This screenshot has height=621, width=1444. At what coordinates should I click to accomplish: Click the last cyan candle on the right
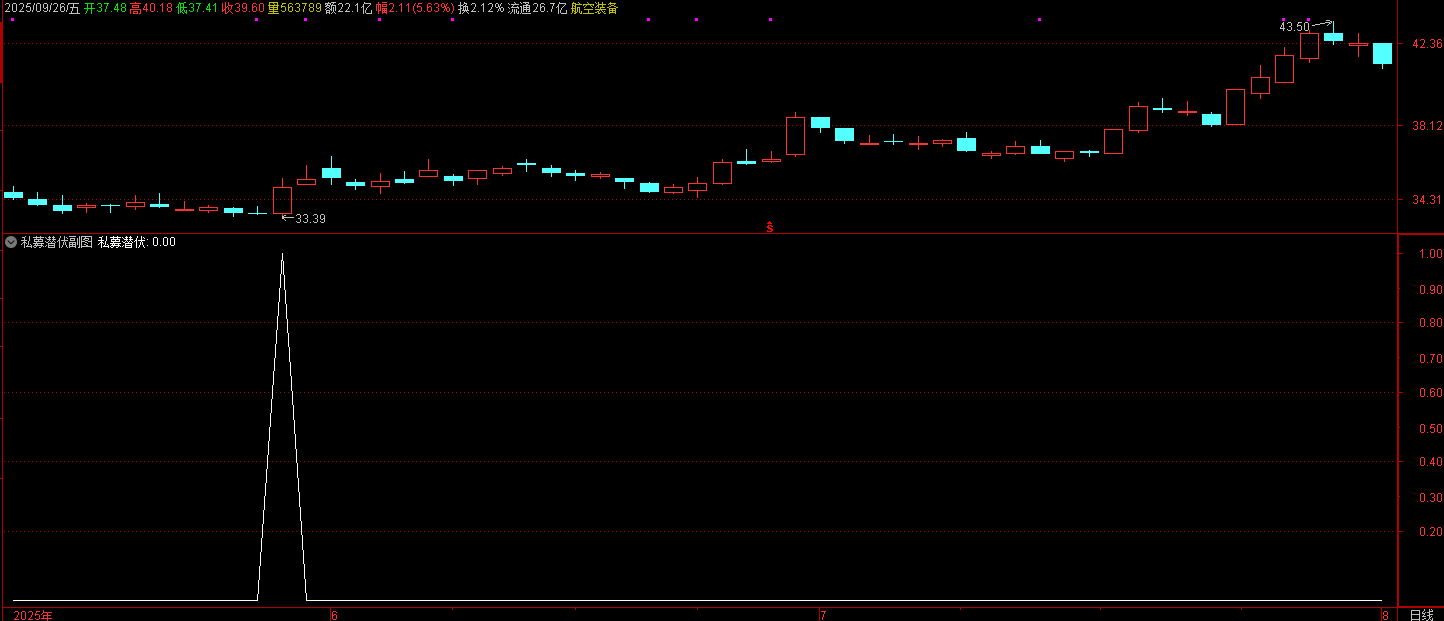tap(1382, 54)
